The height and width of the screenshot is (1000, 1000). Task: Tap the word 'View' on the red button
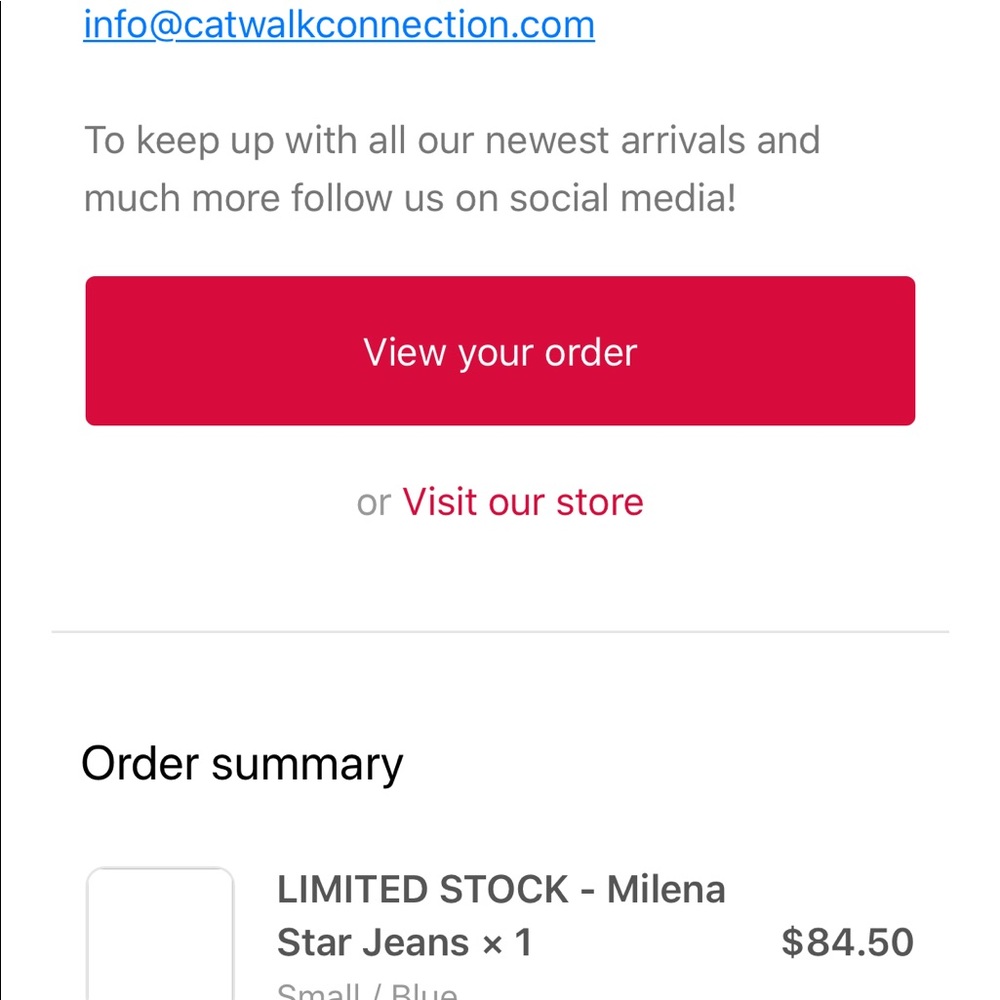[404, 352]
